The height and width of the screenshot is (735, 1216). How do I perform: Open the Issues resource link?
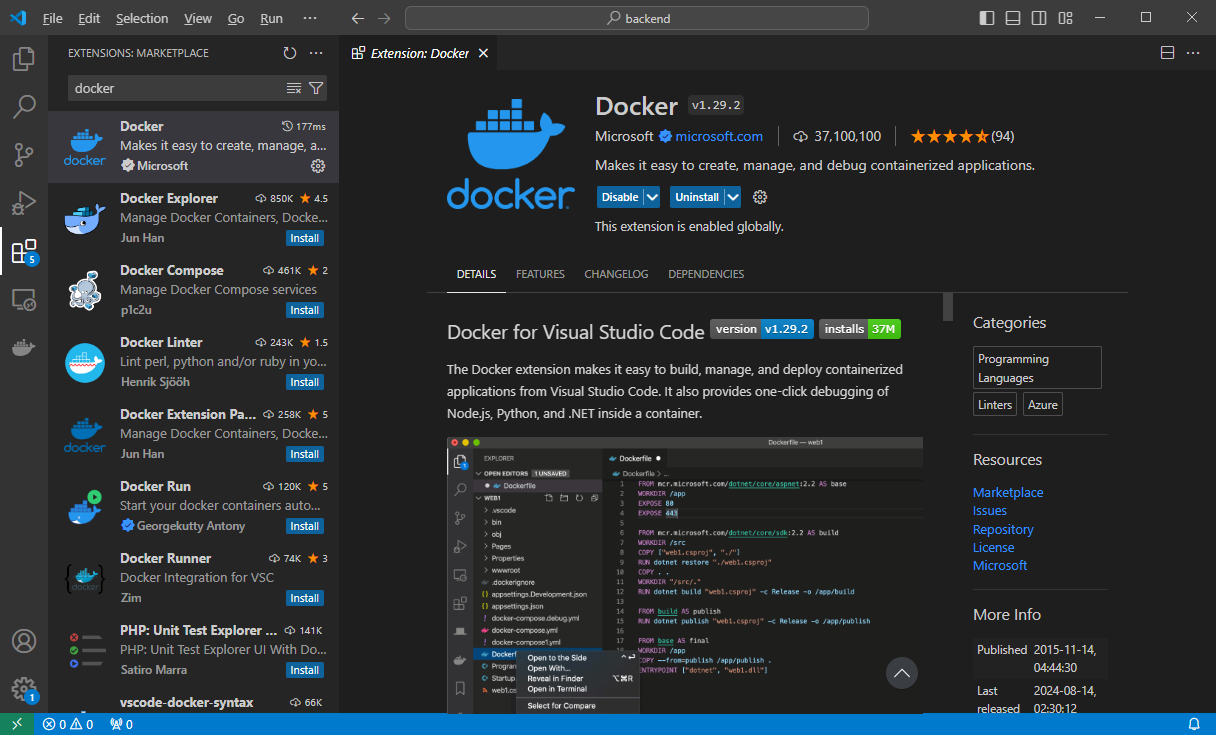990,510
